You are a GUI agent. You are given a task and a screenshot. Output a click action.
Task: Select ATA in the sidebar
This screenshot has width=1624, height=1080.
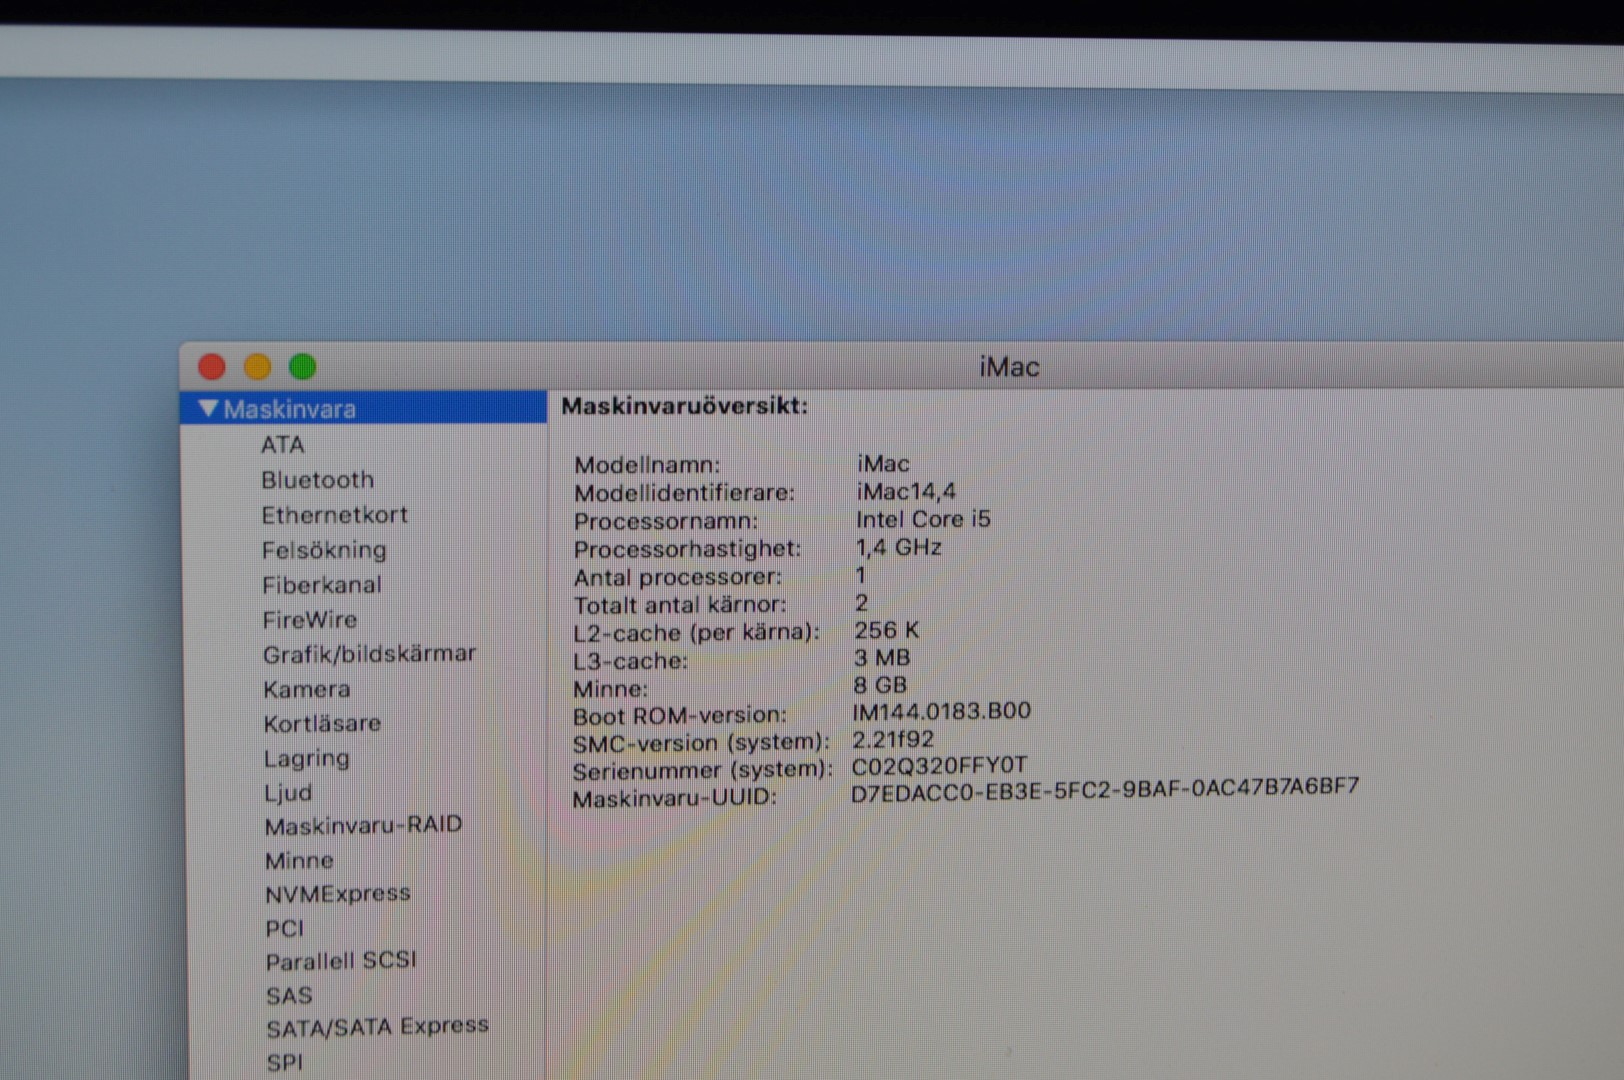coord(282,445)
